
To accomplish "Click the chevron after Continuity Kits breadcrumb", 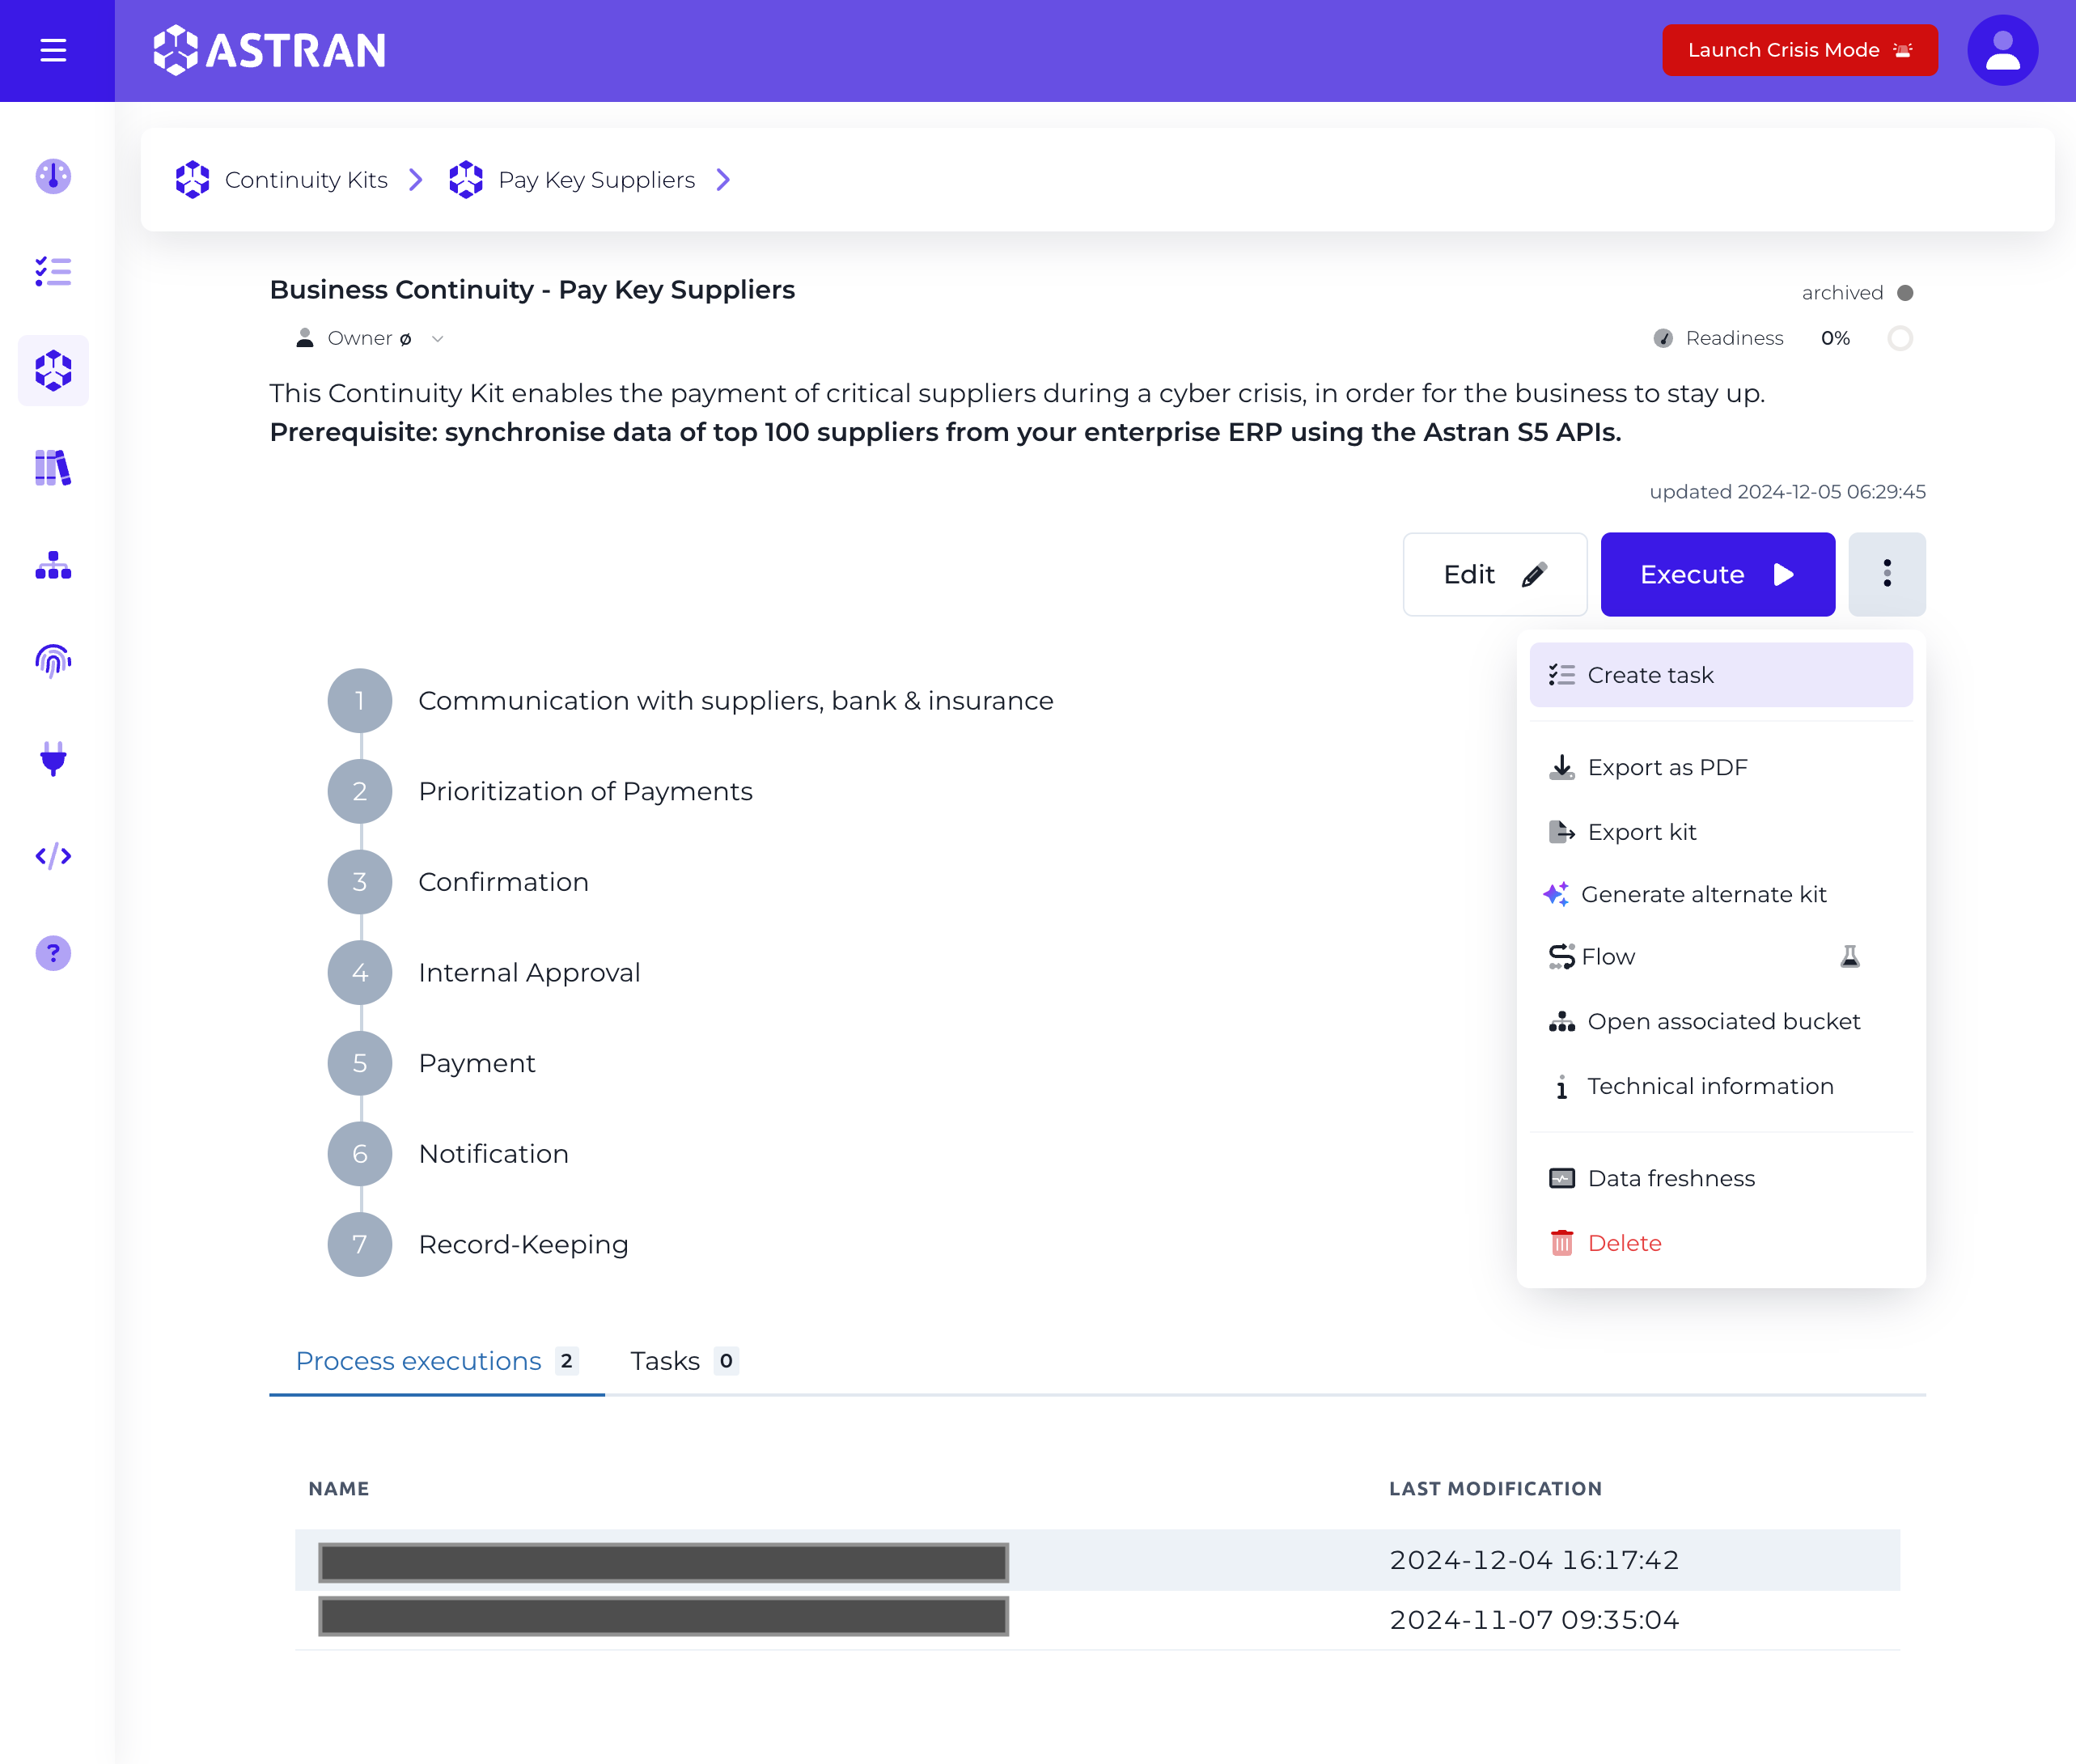I will [x=416, y=180].
